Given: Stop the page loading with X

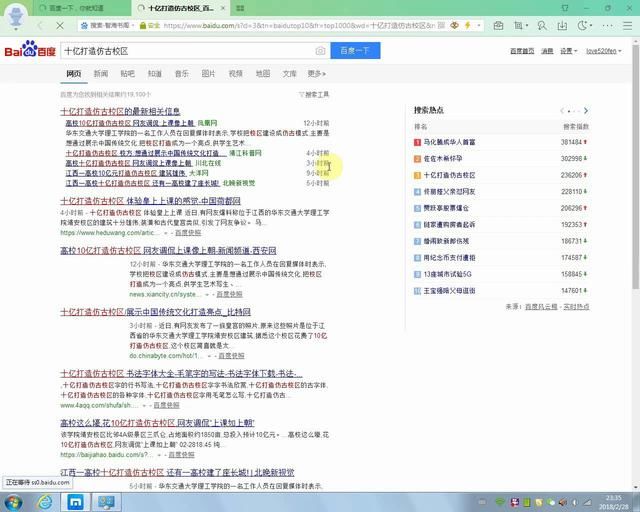Looking at the screenshot, I should click(x=60, y=26).
